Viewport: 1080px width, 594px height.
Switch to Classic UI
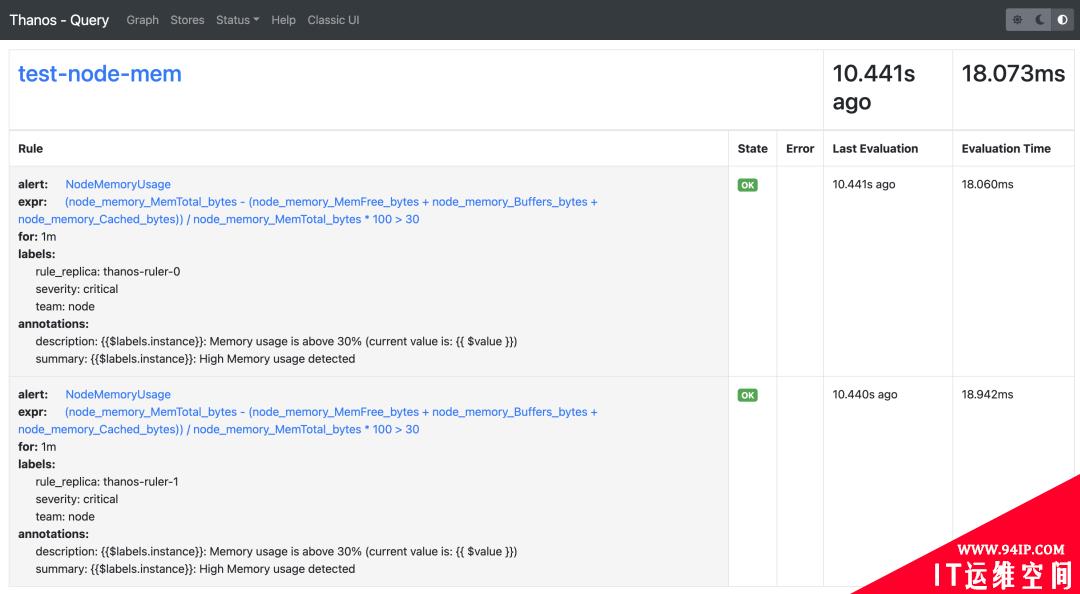(x=333, y=20)
